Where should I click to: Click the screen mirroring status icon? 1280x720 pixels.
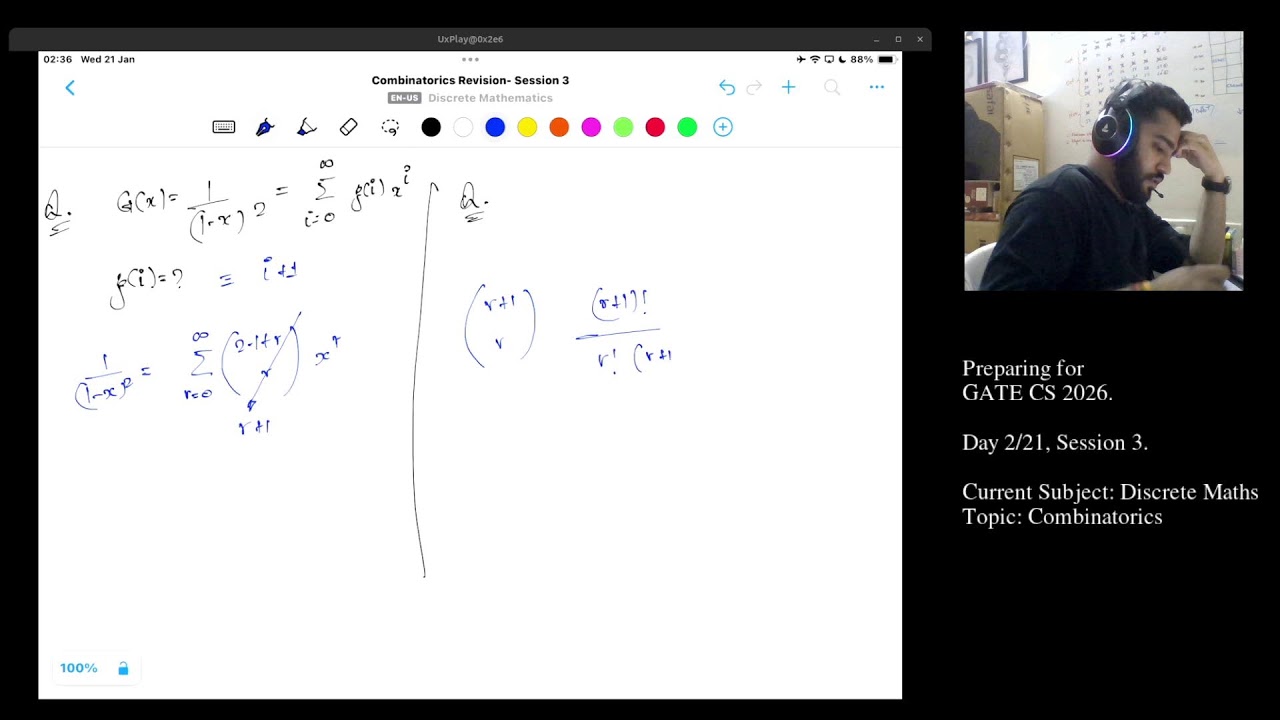pyautogui.click(x=829, y=59)
